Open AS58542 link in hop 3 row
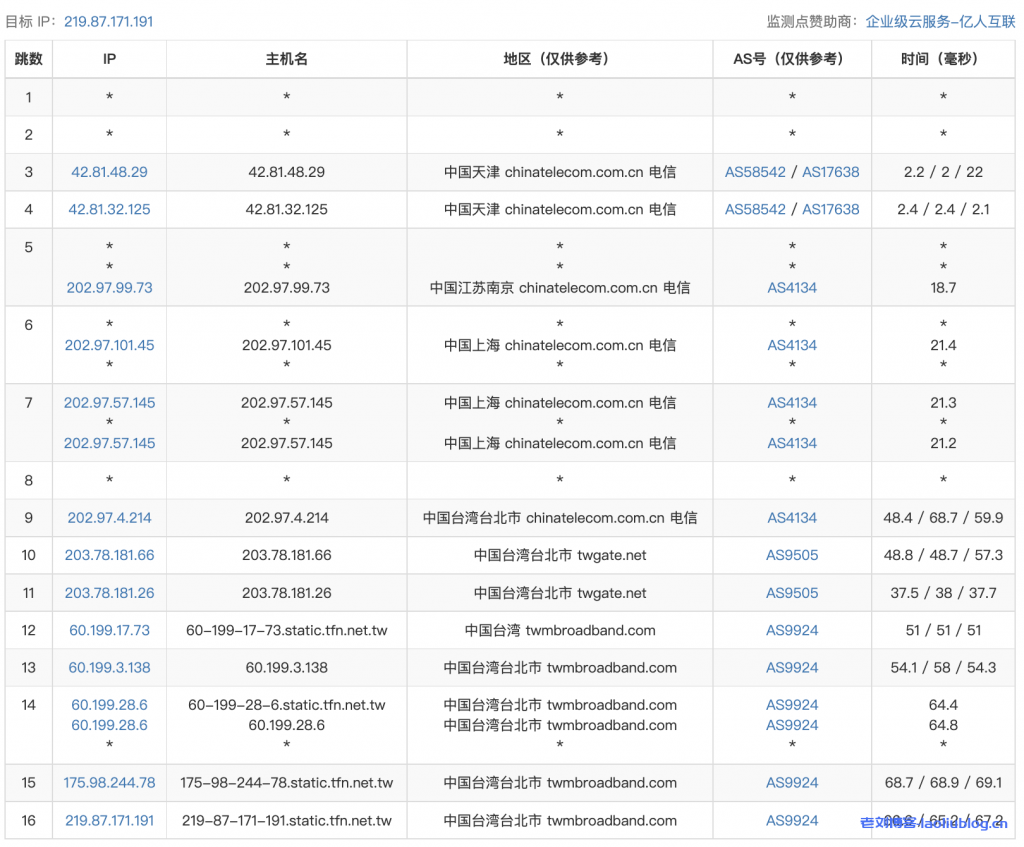Image resolution: width=1024 pixels, height=847 pixels. [755, 172]
